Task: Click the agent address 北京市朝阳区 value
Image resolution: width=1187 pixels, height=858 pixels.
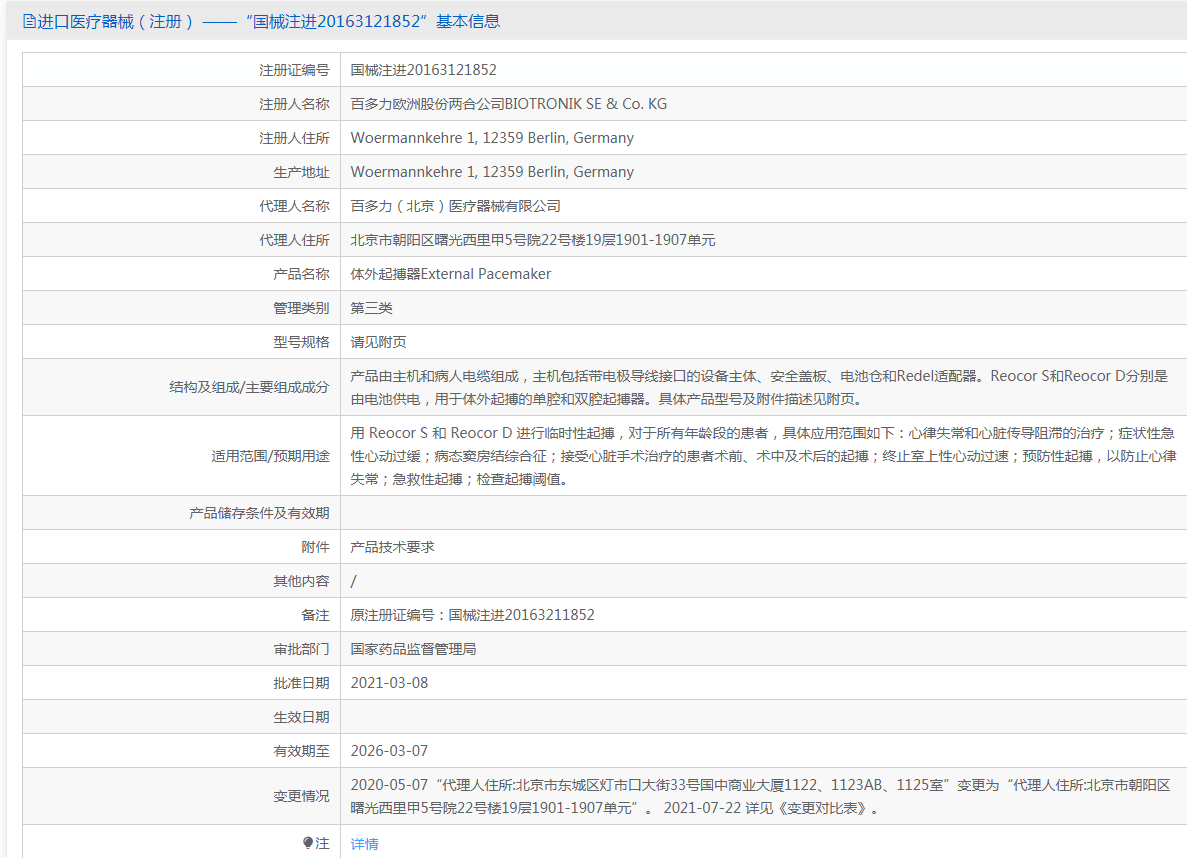Action: coord(532,240)
